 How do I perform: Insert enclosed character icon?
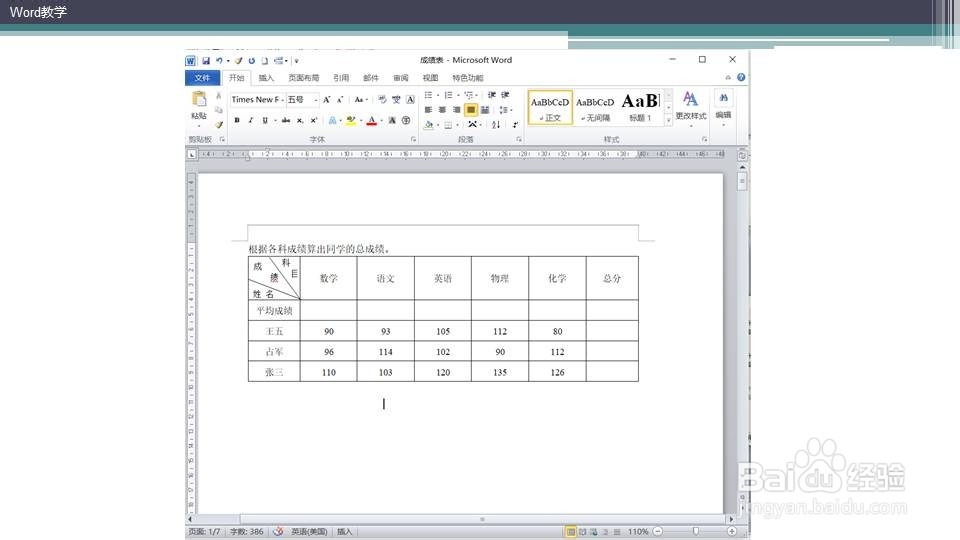coord(406,121)
